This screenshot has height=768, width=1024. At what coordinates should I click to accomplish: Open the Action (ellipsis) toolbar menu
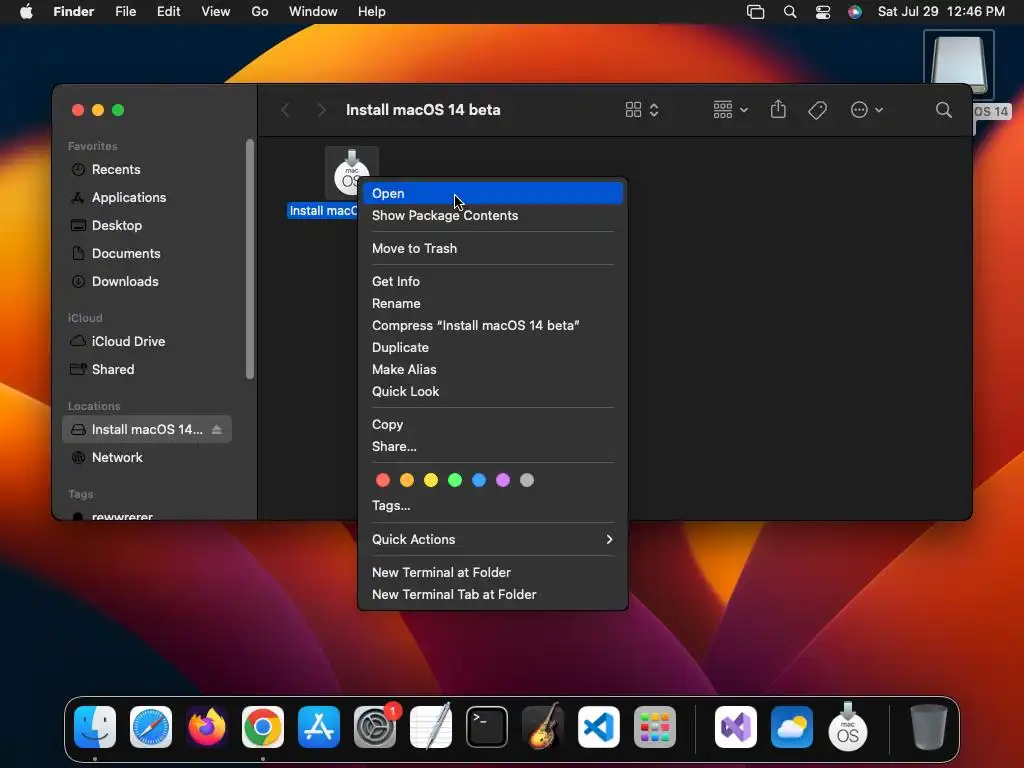(867, 110)
